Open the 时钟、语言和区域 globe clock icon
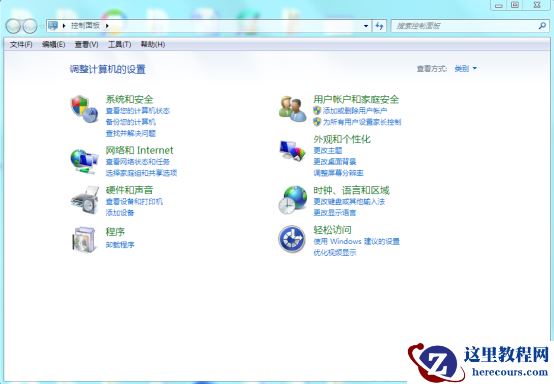The image size is (554, 384). [292, 200]
